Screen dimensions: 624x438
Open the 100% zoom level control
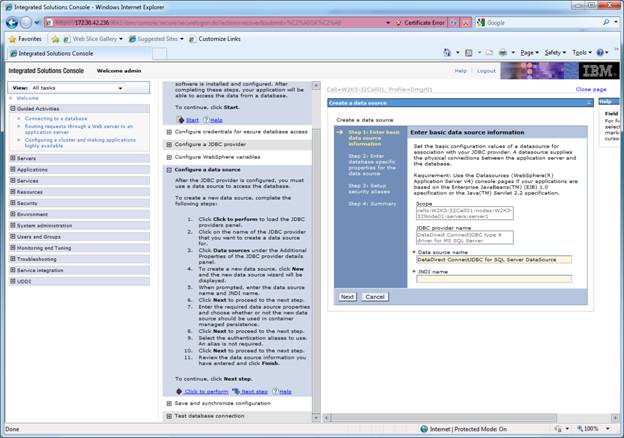pyautogui.click(x=595, y=429)
